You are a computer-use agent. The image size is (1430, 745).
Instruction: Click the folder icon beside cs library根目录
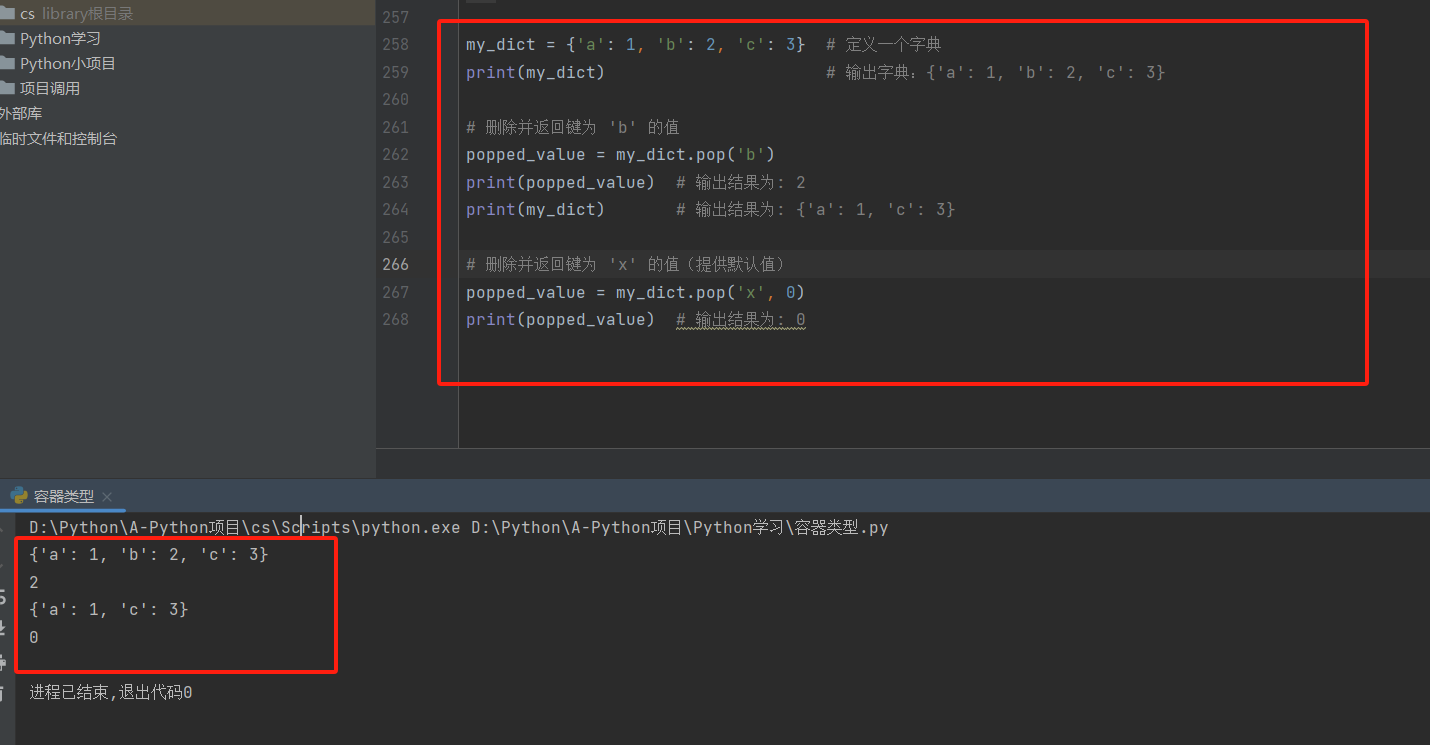[x=6, y=13]
